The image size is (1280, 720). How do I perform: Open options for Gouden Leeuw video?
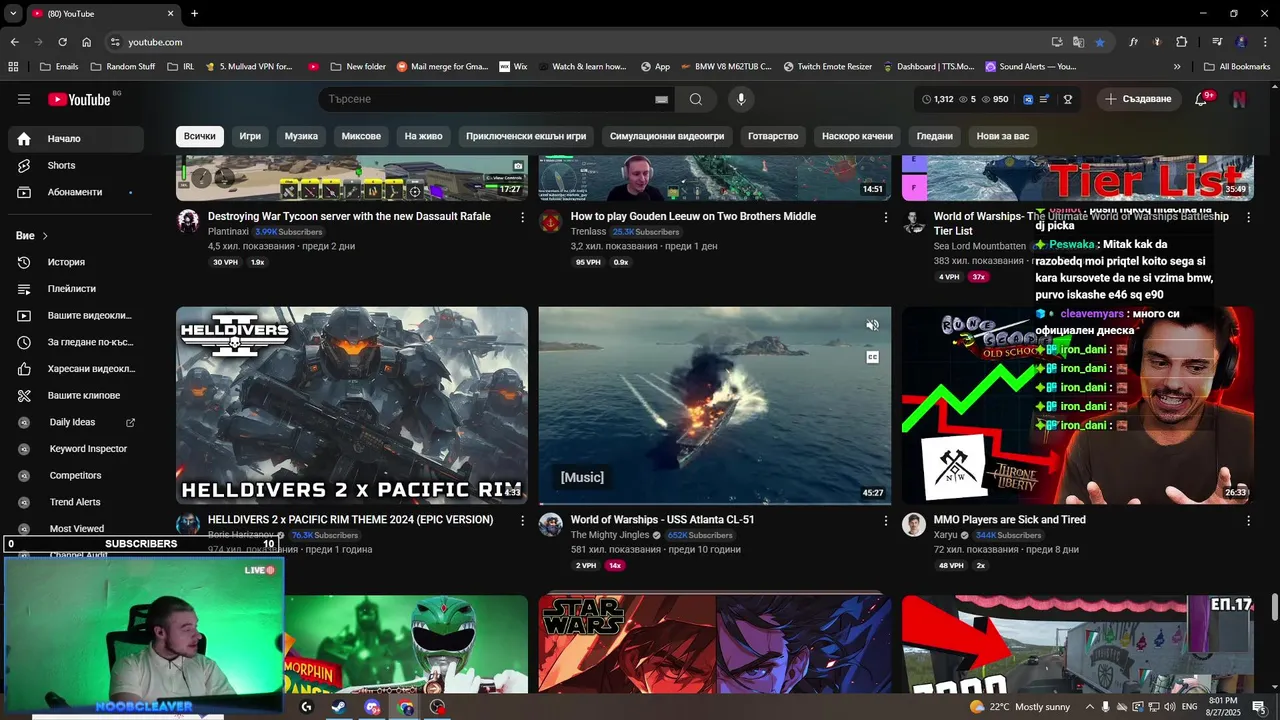coord(885,217)
